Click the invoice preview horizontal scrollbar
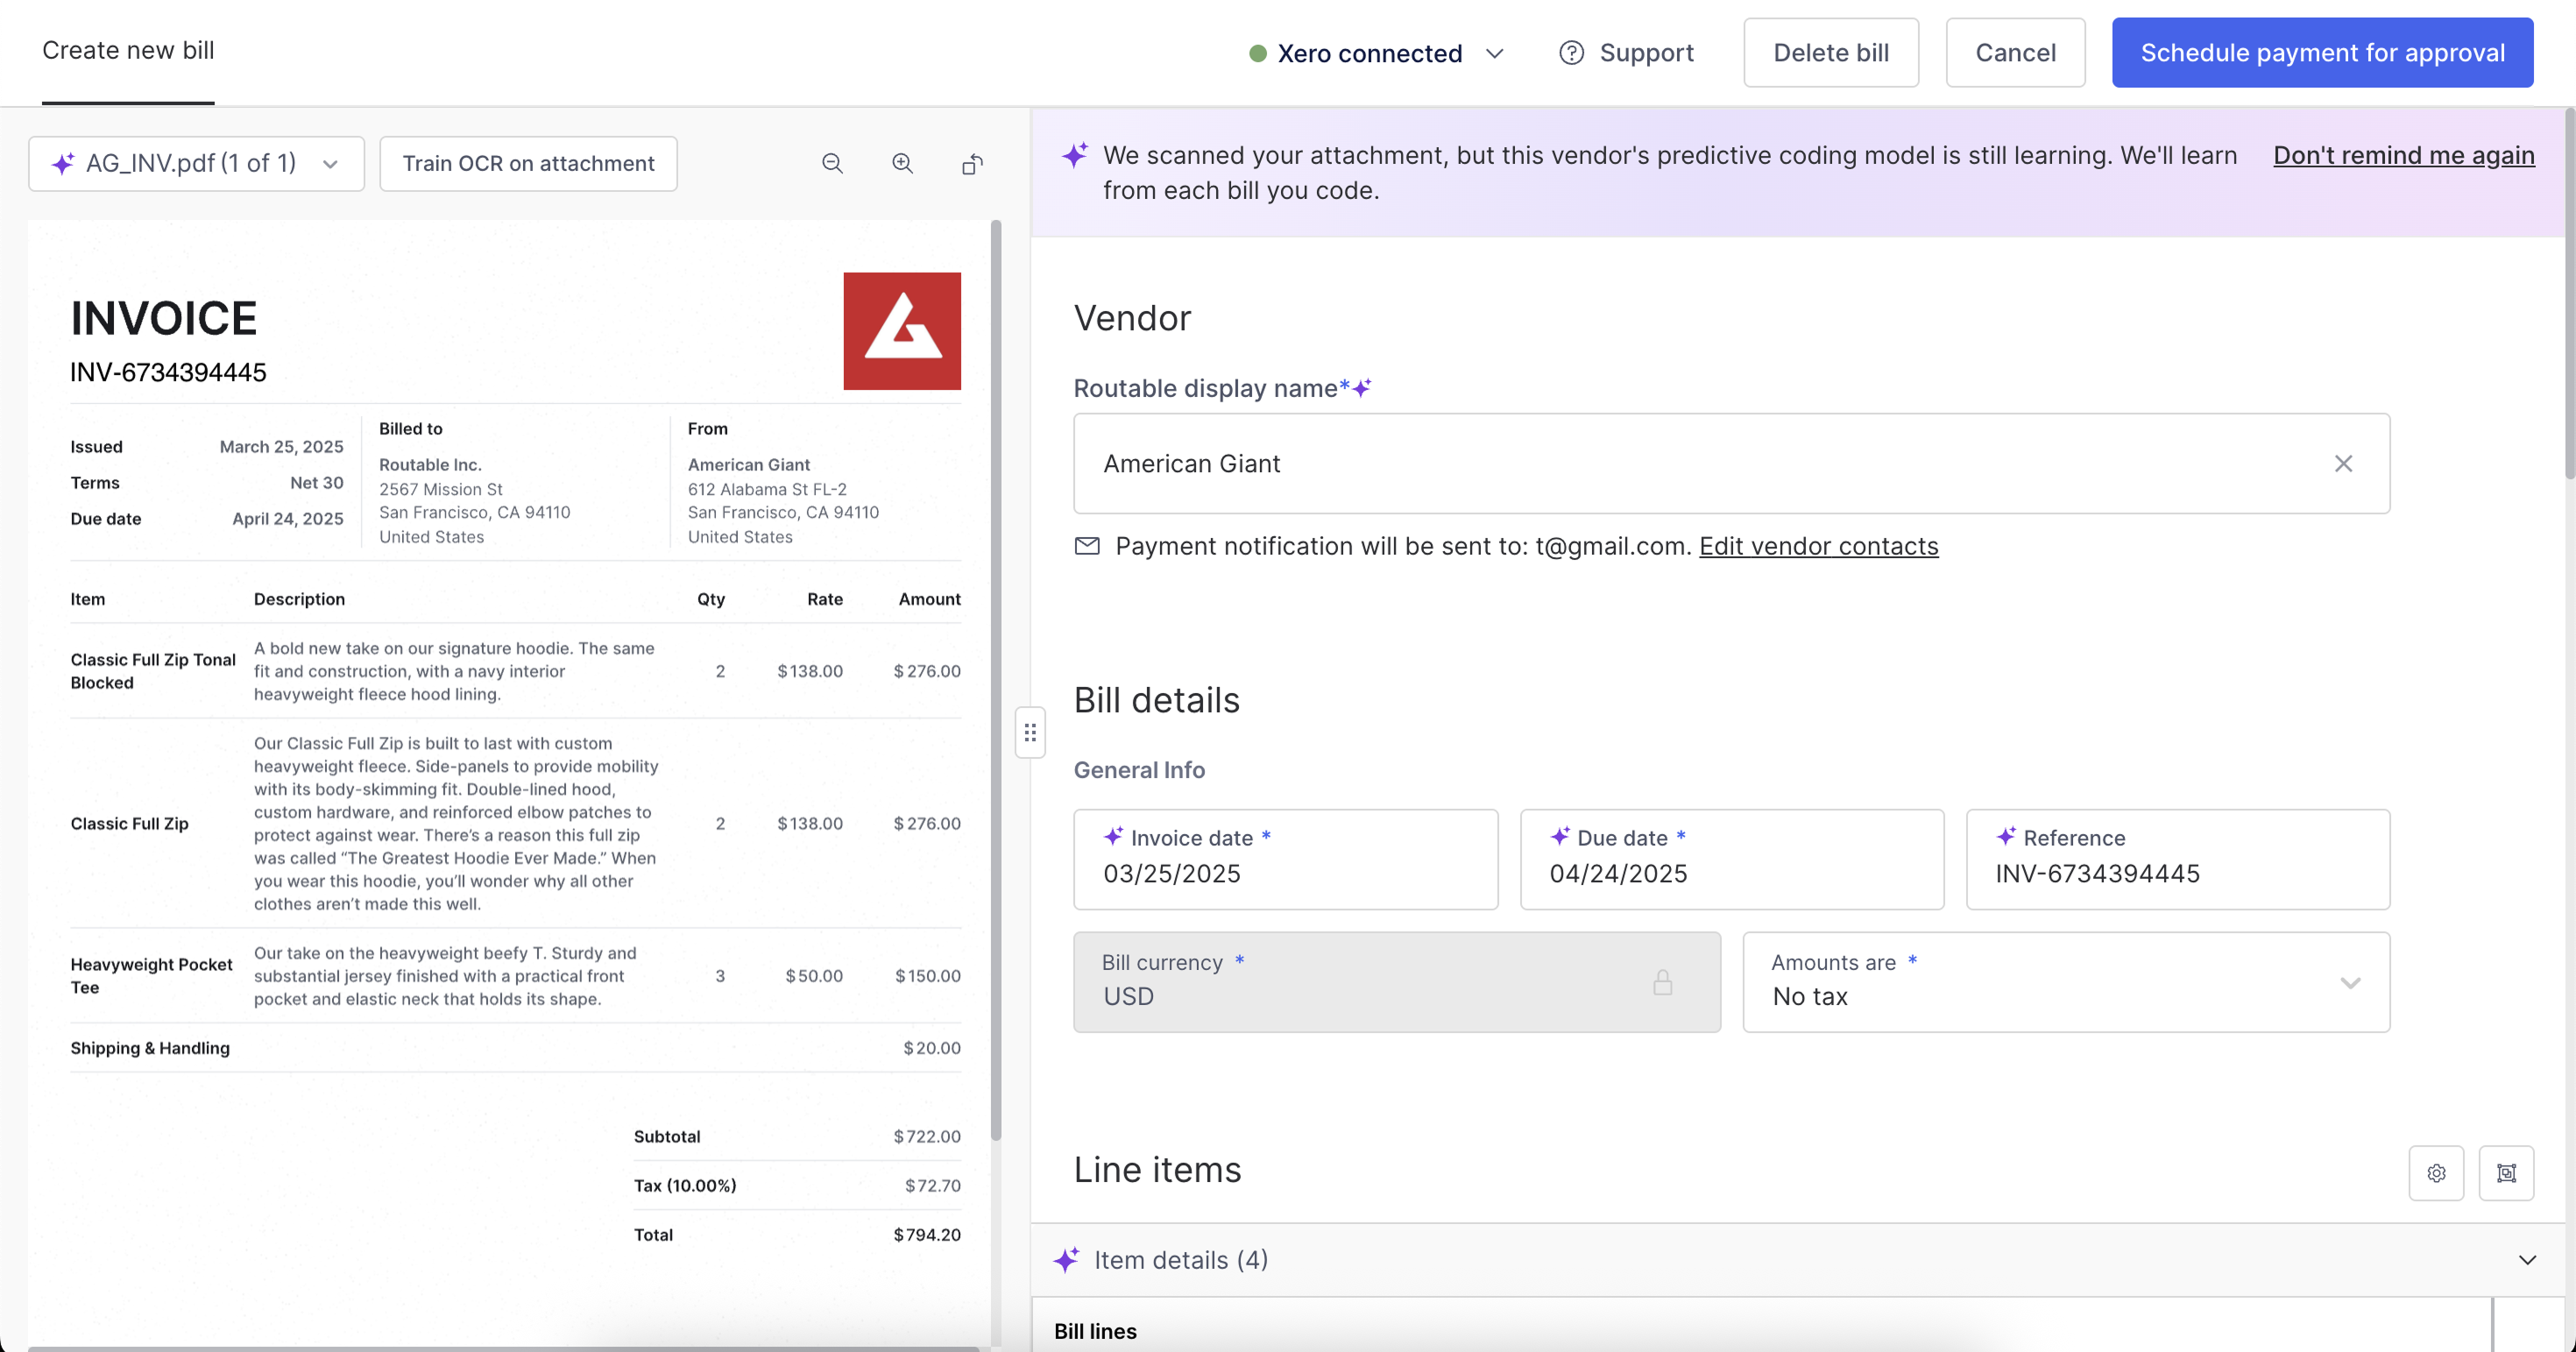Image resolution: width=2576 pixels, height=1352 pixels. tap(503, 1348)
